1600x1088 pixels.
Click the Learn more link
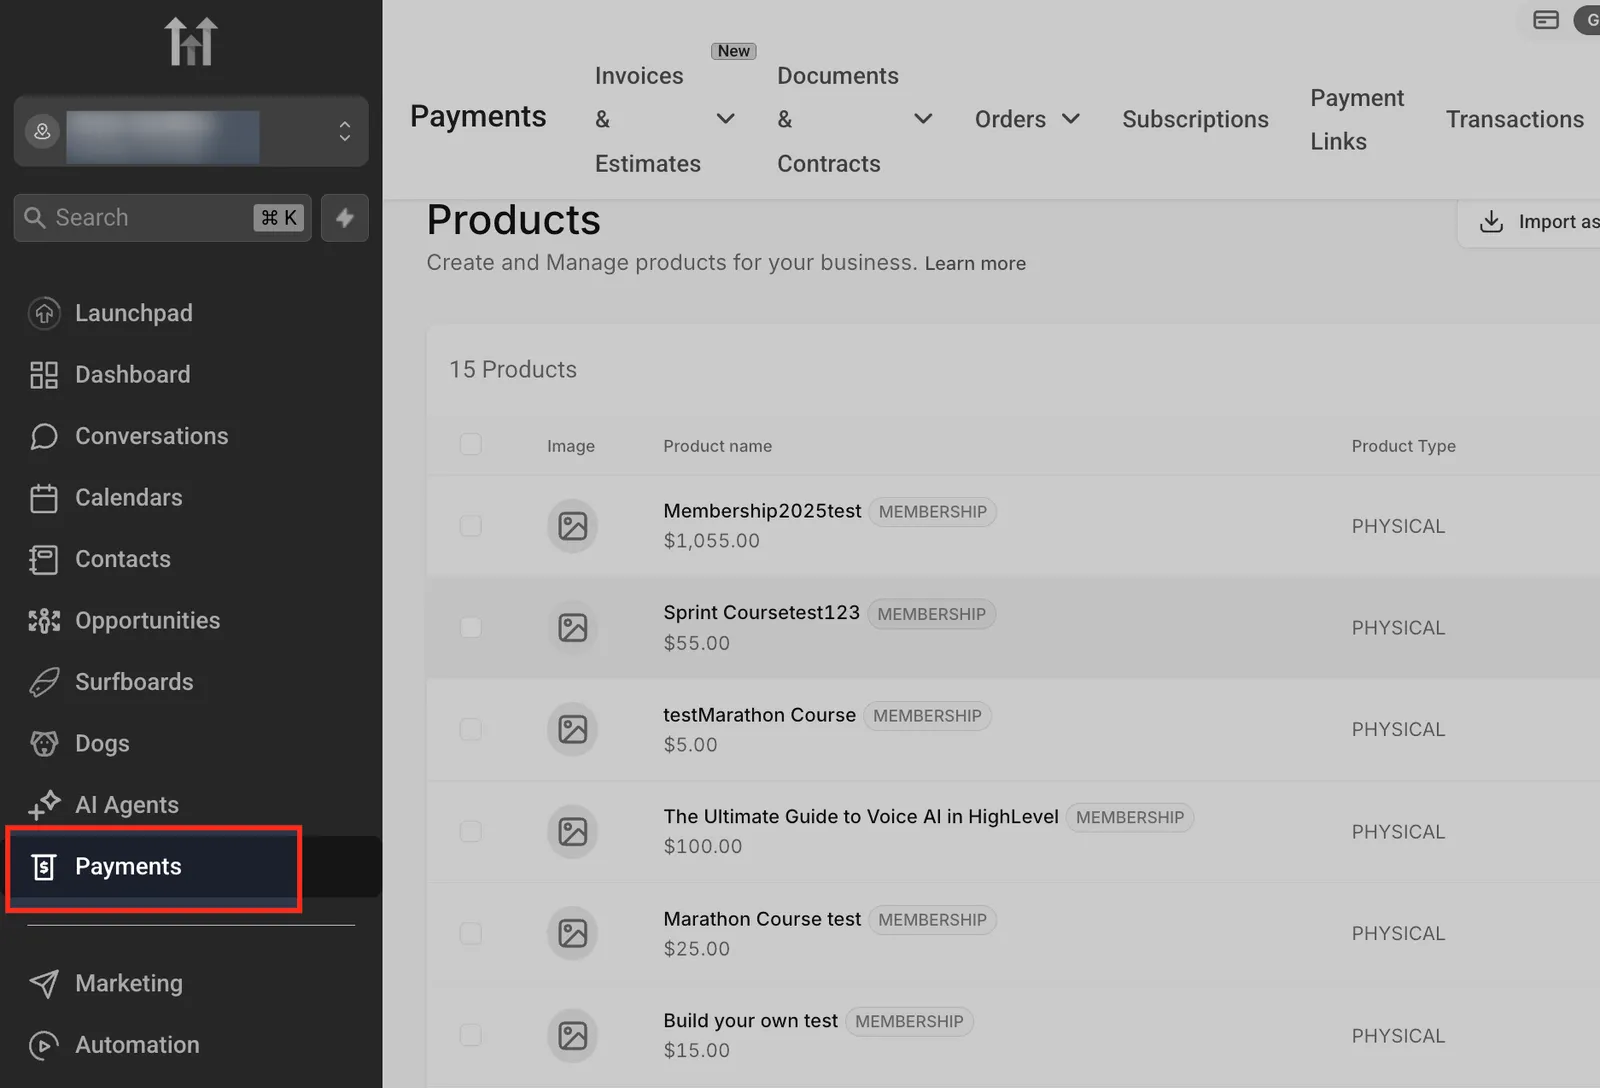pyautogui.click(x=975, y=264)
